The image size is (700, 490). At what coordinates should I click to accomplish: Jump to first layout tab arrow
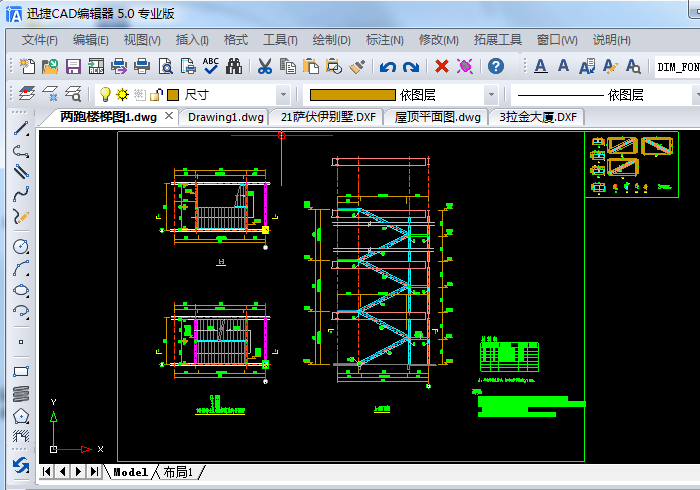[x=46, y=471]
